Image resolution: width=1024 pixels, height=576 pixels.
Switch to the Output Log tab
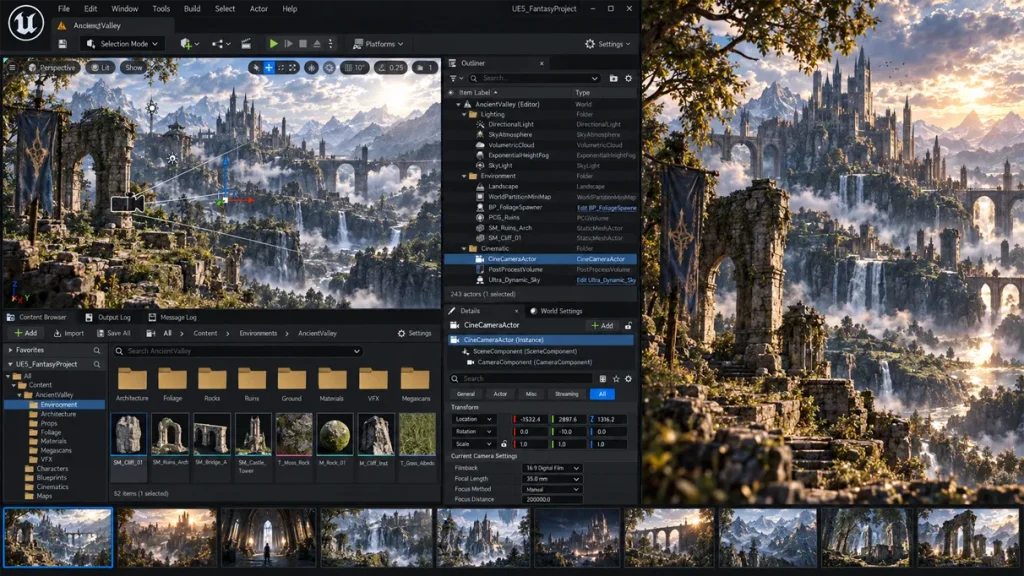click(108, 317)
